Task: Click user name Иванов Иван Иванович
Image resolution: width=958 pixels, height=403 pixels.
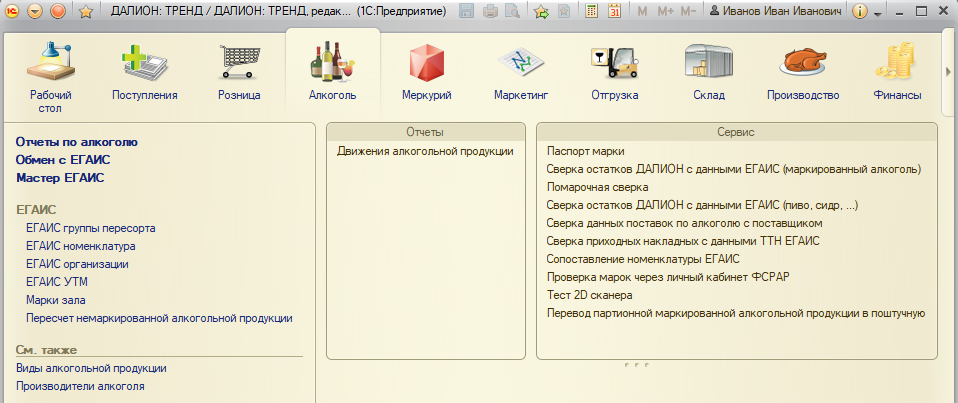Action: [776, 11]
